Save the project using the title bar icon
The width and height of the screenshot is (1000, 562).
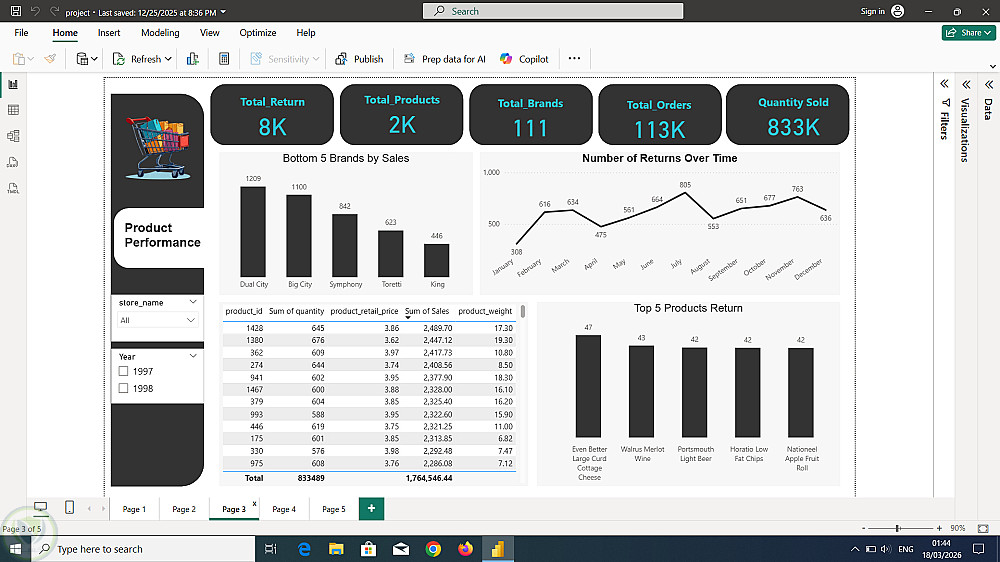pyautogui.click(x=16, y=11)
